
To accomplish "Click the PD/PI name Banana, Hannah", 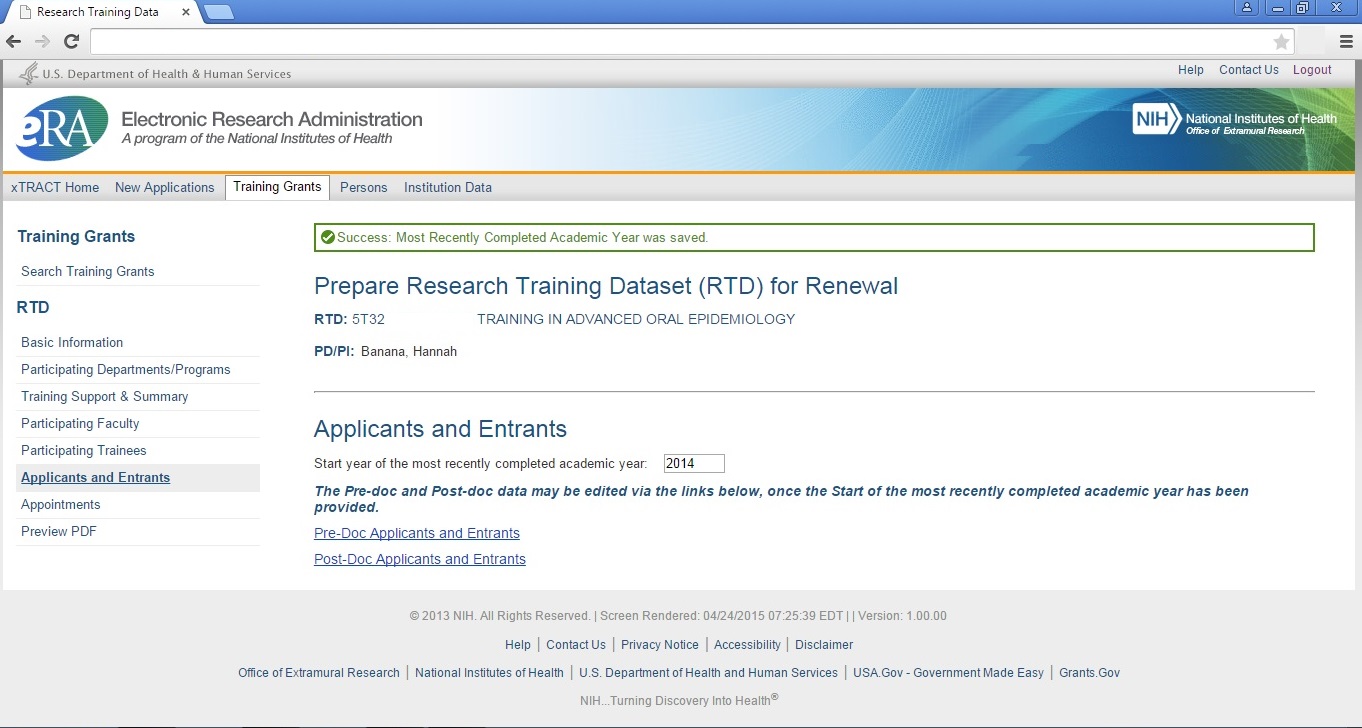I will coord(409,351).
